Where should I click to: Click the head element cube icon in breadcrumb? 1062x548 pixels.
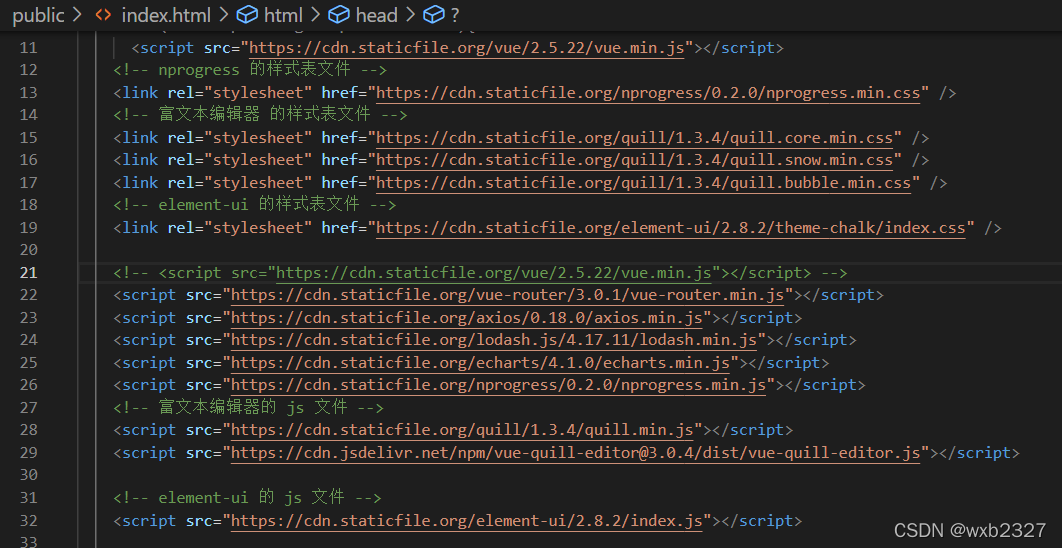pyautogui.click(x=338, y=15)
